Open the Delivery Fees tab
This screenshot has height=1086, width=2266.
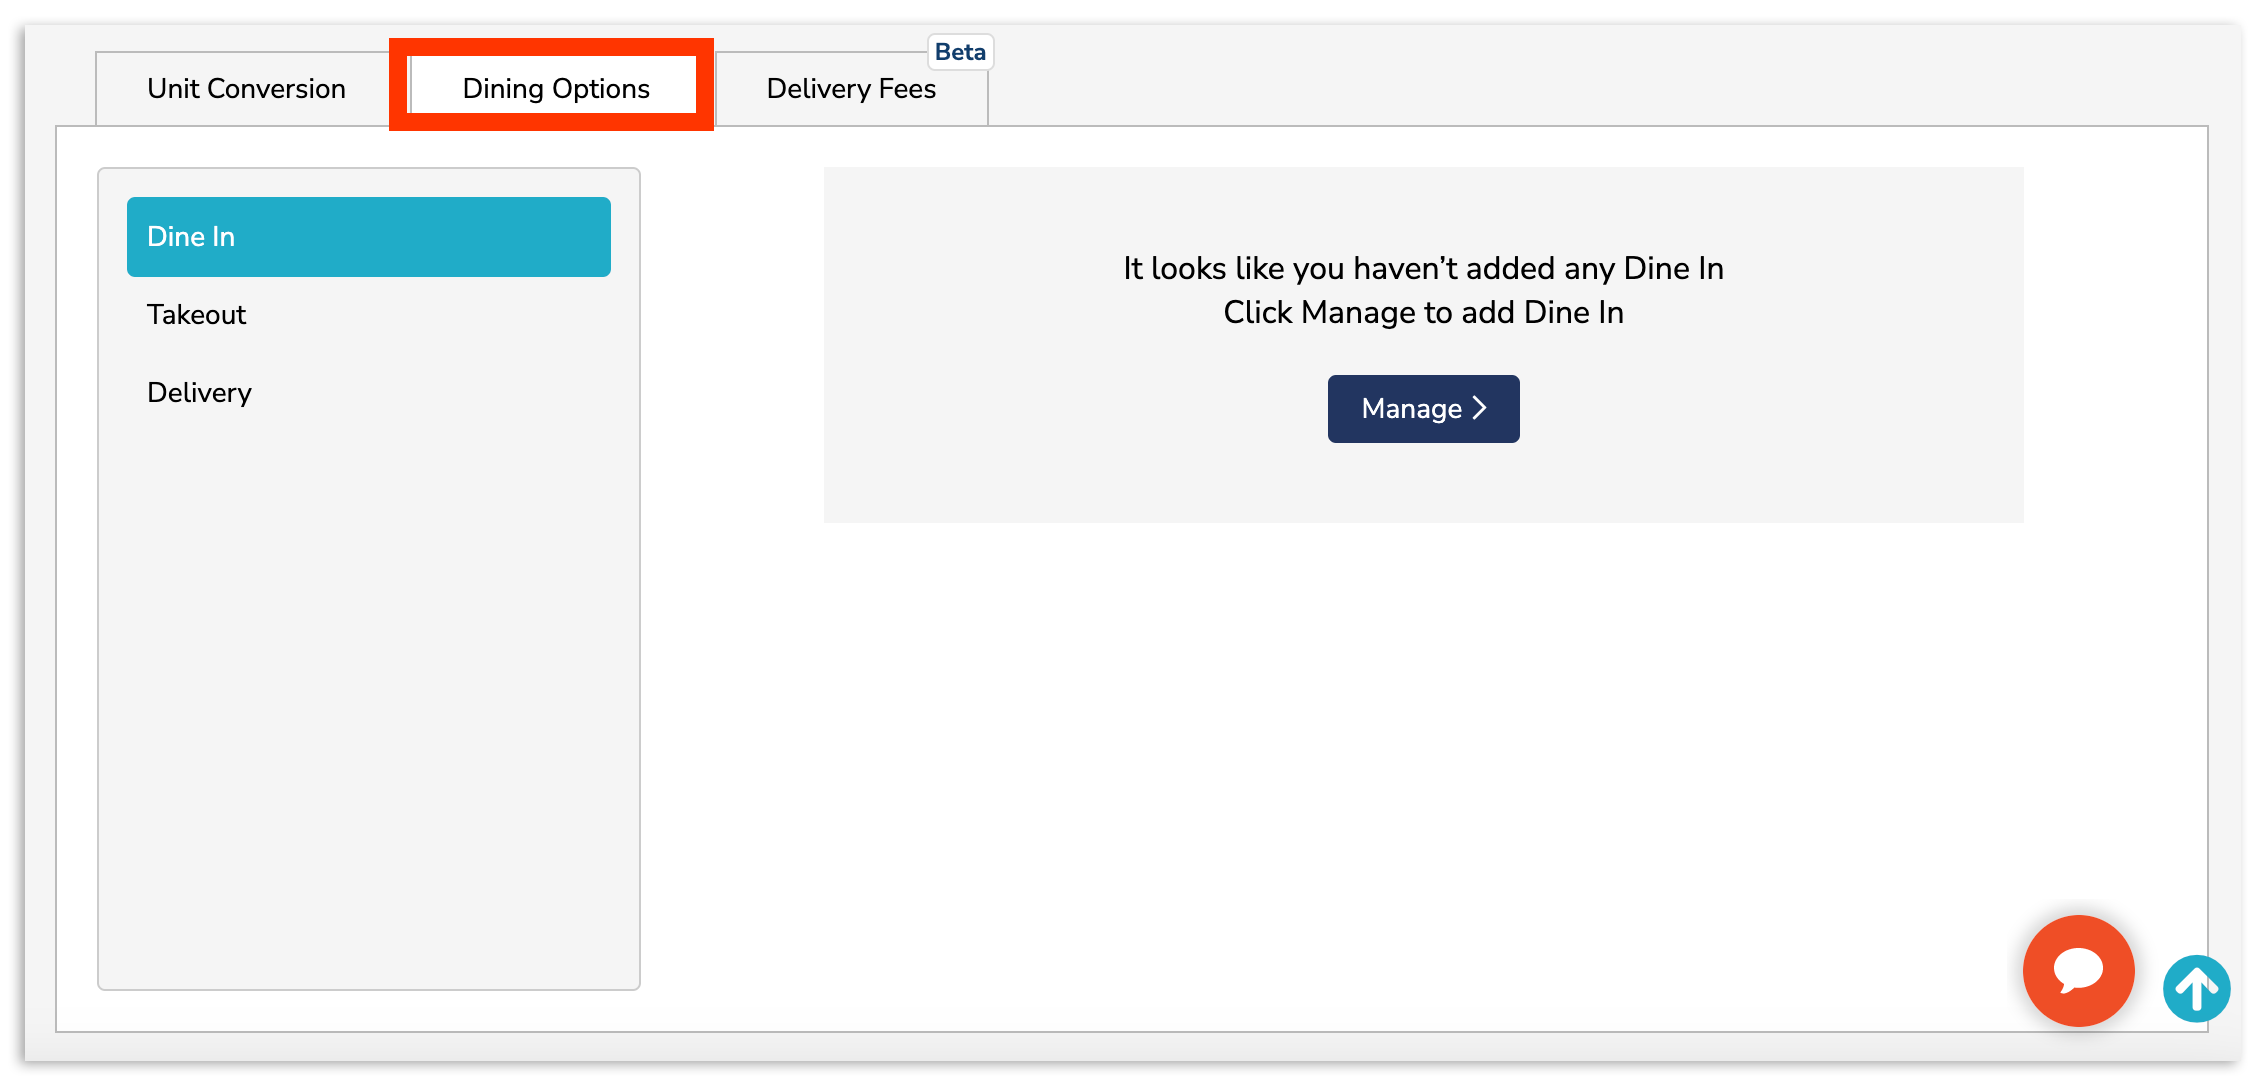(849, 88)
